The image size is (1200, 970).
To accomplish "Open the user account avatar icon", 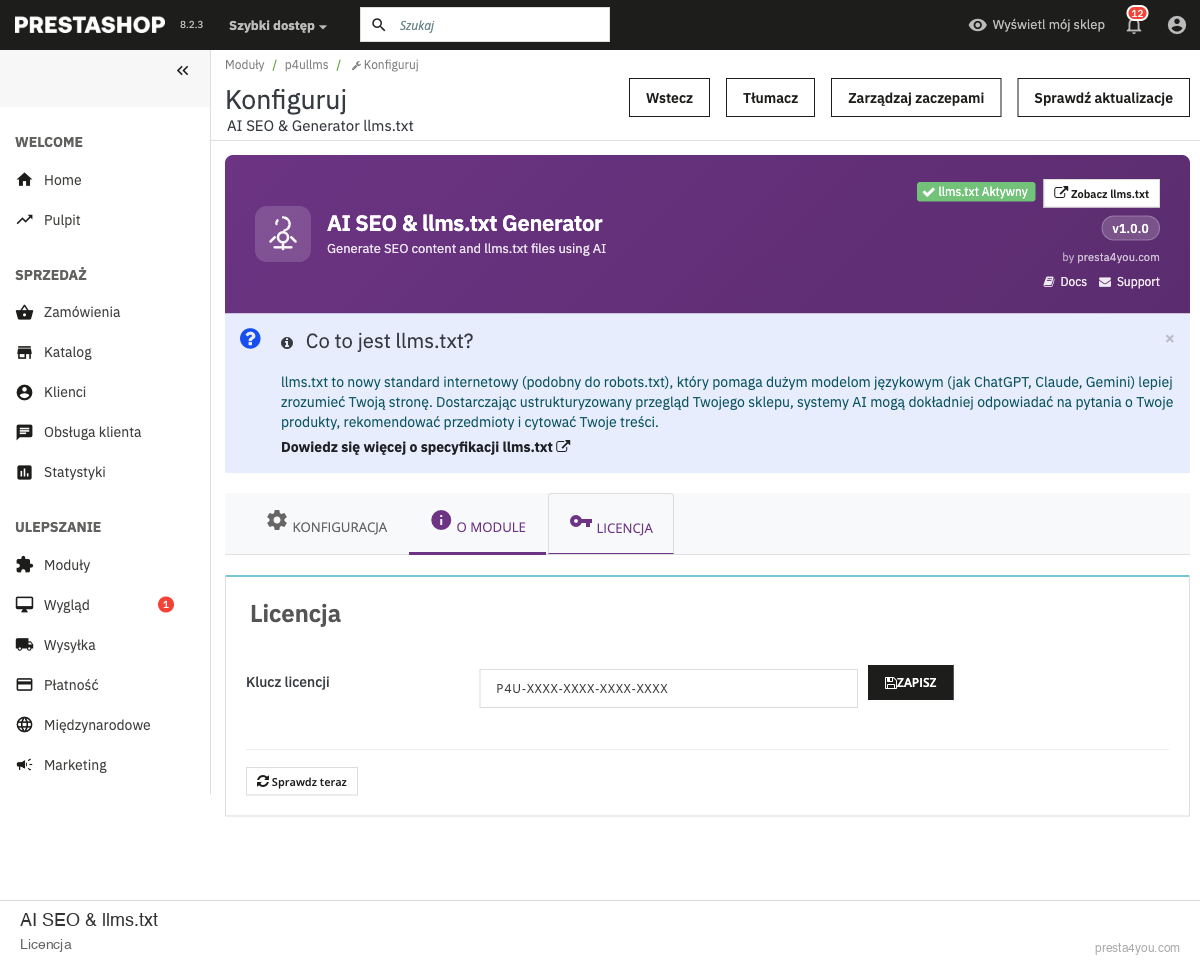I will click(1177, 25).
